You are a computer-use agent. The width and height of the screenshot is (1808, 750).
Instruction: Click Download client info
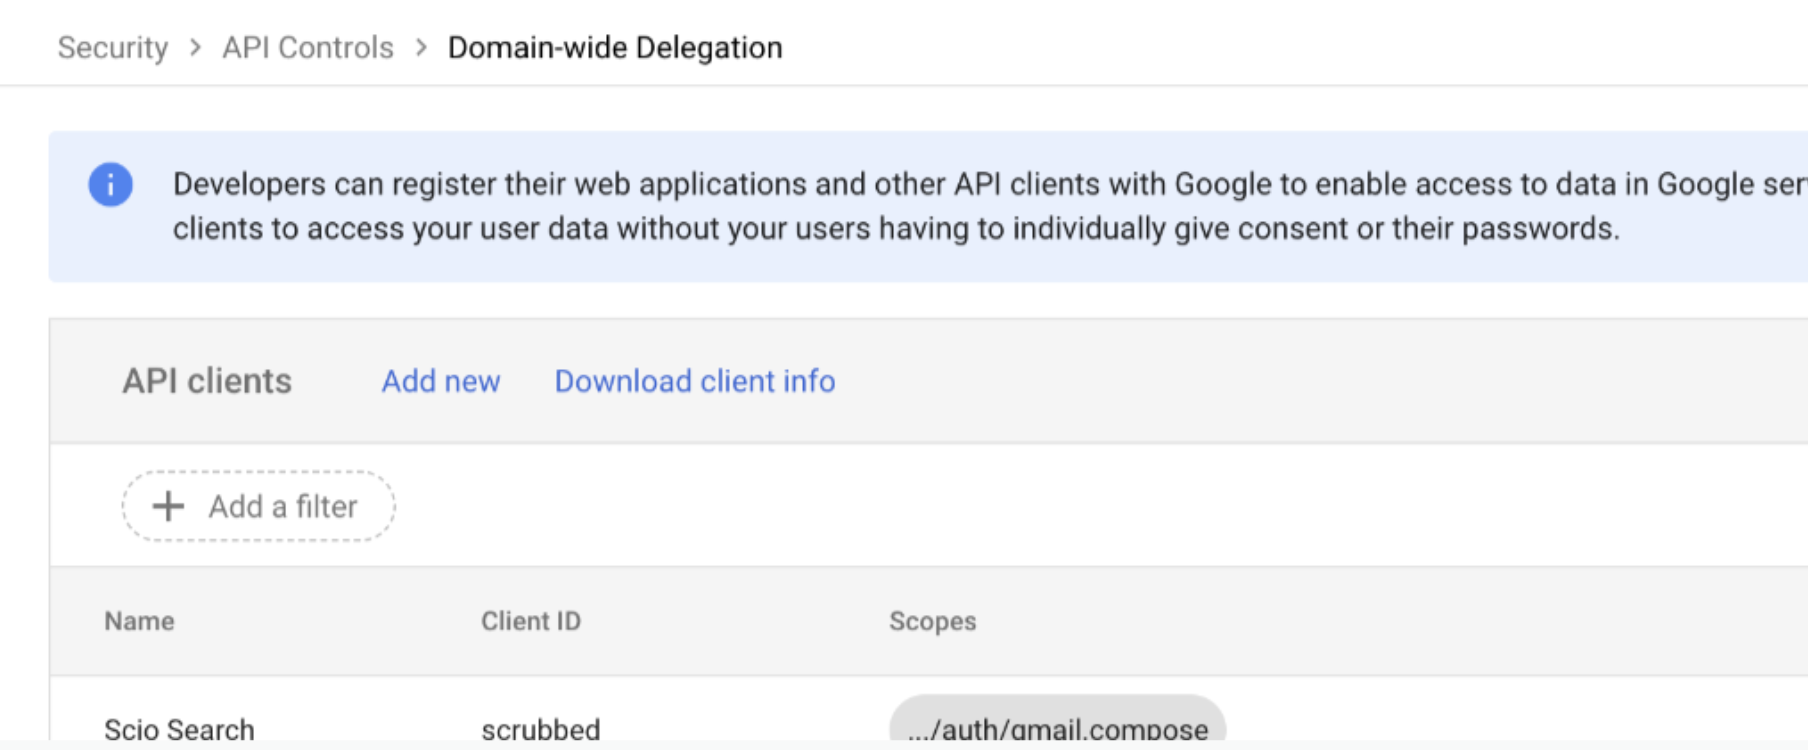(x=695, y=381)
